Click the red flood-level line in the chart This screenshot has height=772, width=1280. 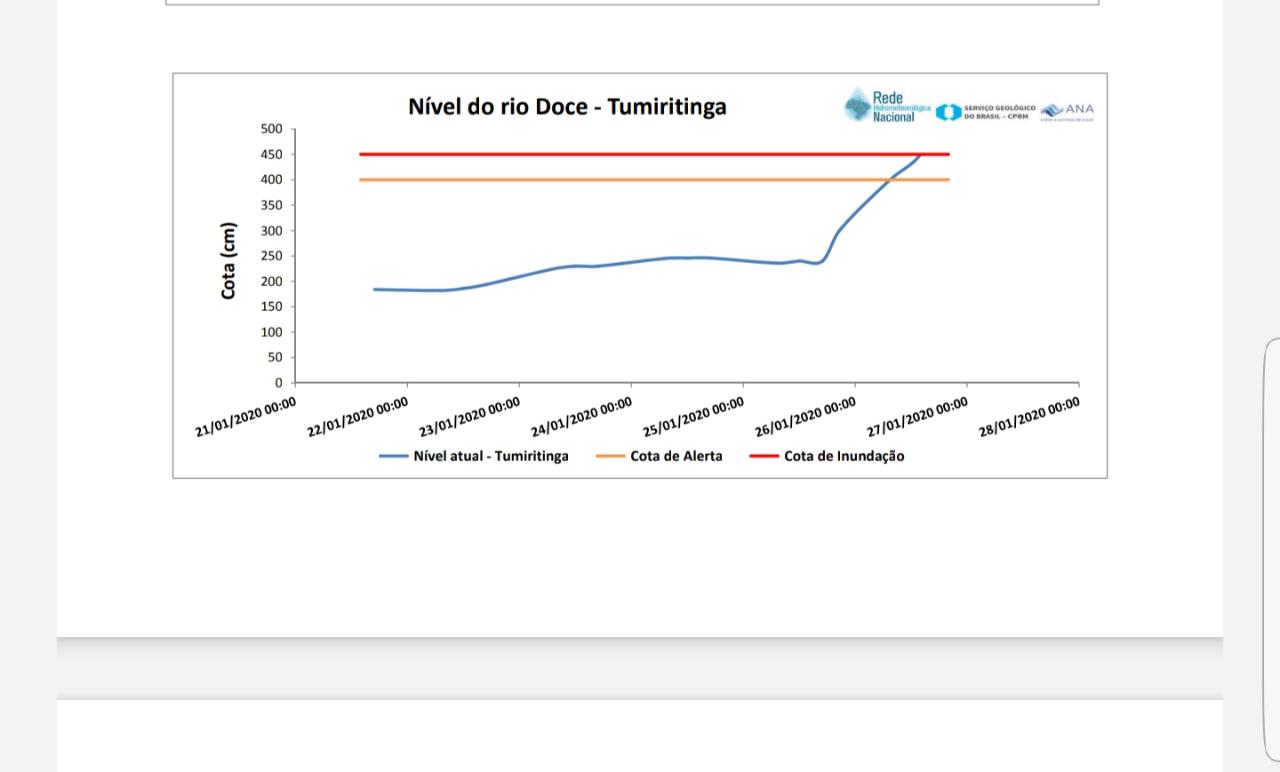tap(600, 154)
